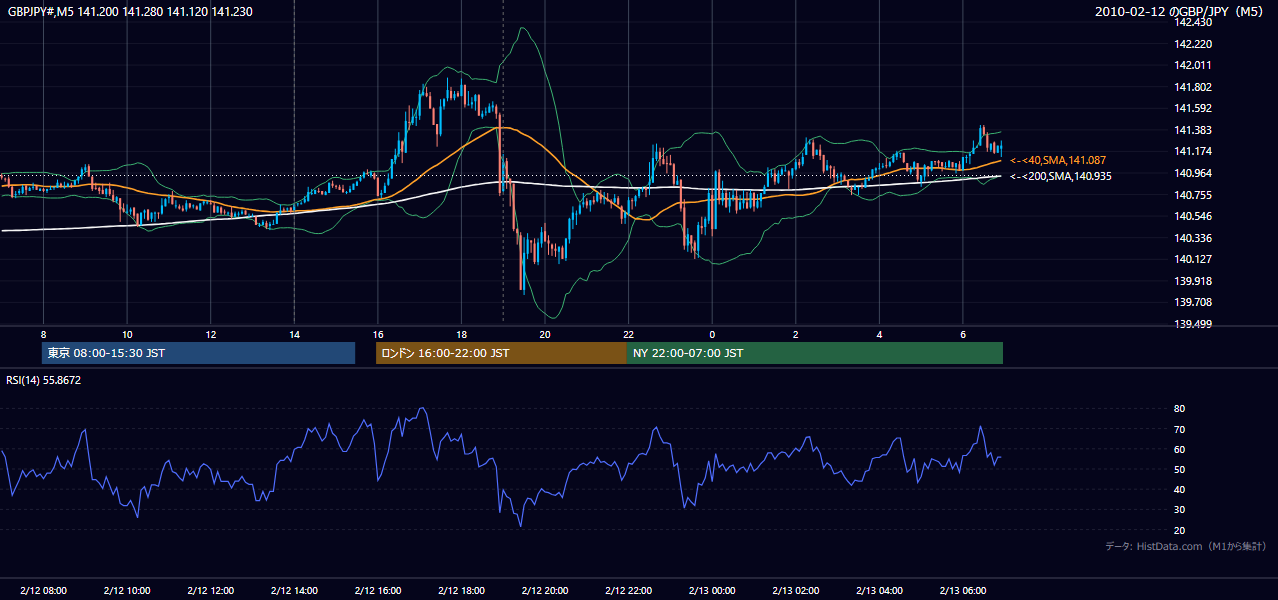The width and height of the screenshot is (1278, 600).
Task: Click the 2/12 18:00 date label
Action: click(461, 590)
